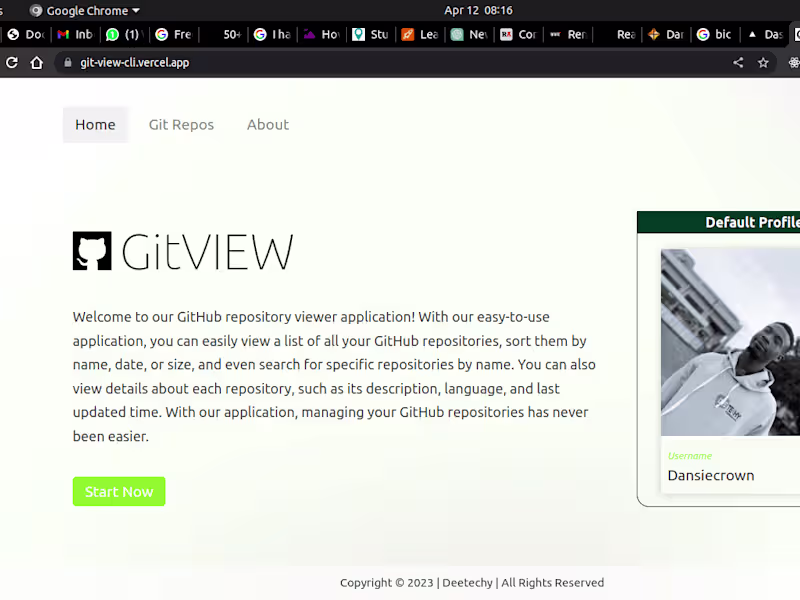Switch to the 'Ren' tab

click(568, 34)
